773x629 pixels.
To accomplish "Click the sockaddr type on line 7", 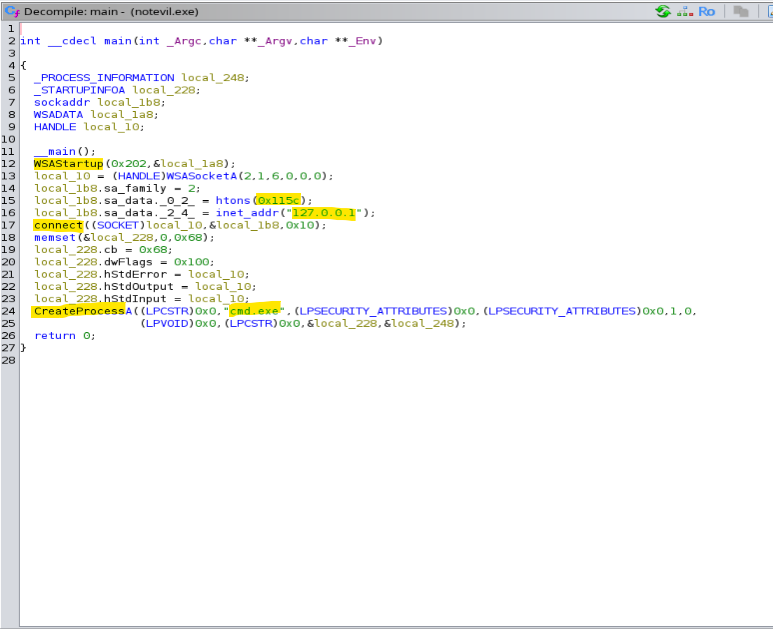I will click(62, 103).
